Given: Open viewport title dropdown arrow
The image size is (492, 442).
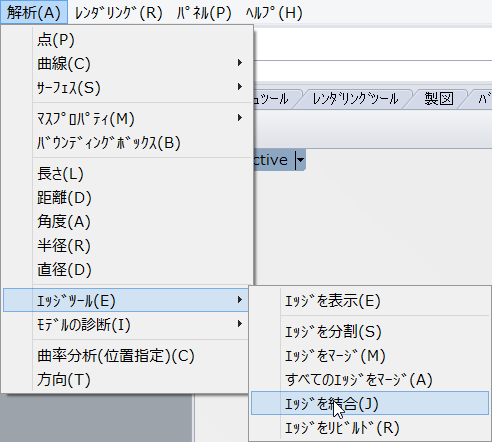Looking at the screenshot, I should pos(300,160).
